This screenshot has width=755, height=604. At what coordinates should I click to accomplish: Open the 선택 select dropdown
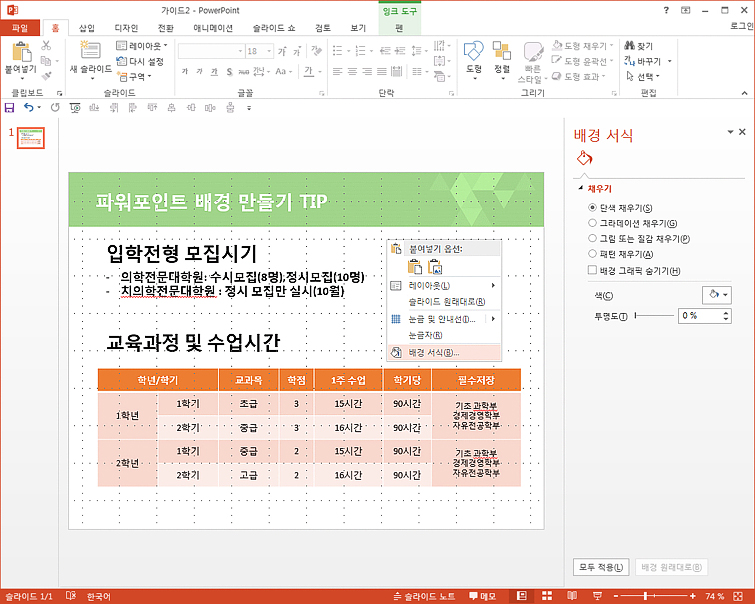pos(643,76)
